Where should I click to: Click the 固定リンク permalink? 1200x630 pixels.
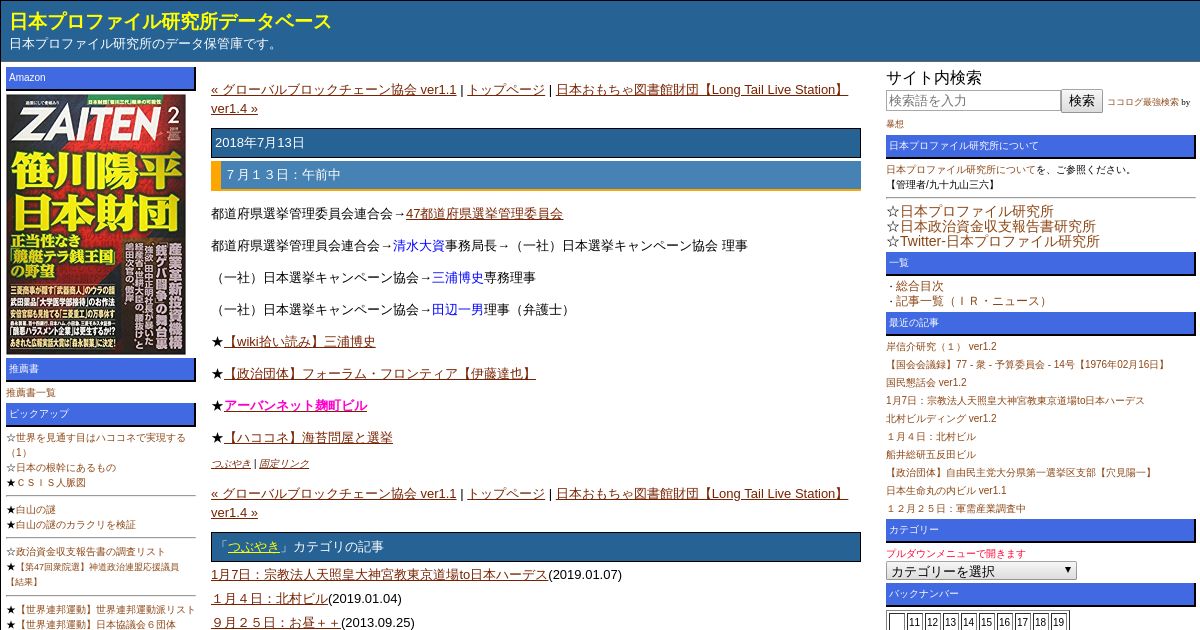click(x=284, y=464)
